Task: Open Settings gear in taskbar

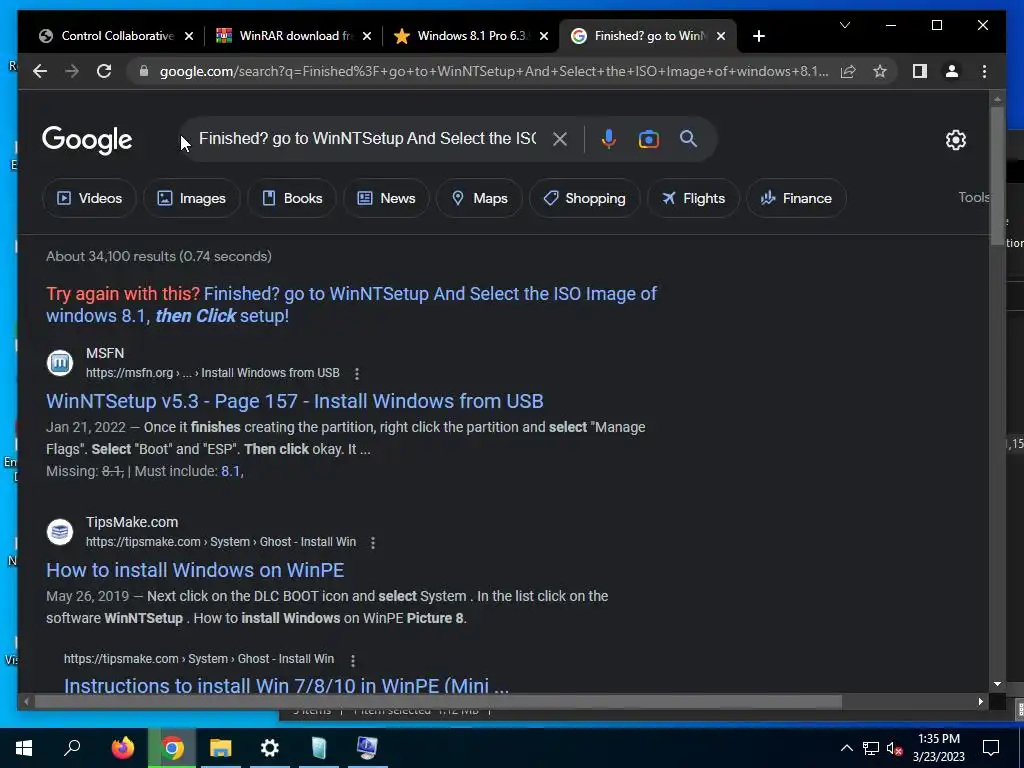Action: pyautogui.click(x=269, y=748)
